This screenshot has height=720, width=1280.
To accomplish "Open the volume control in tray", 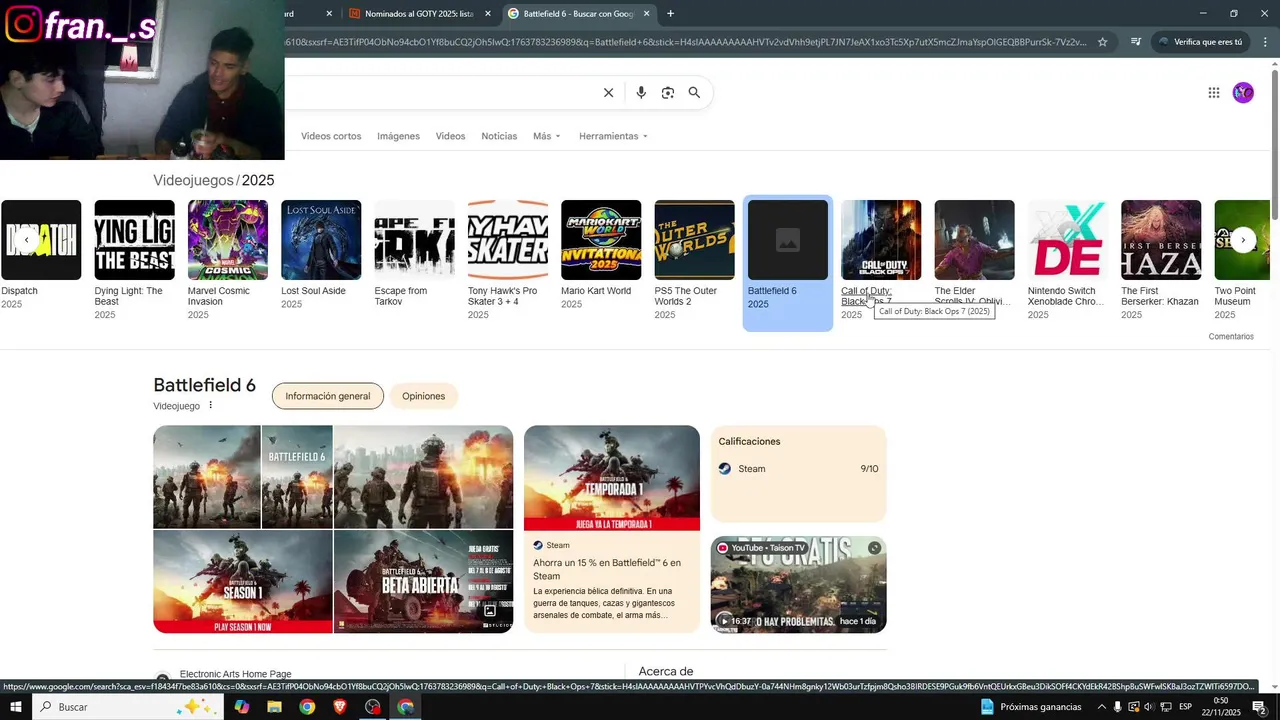I will pyautogui.click(x=1149, y=707).
